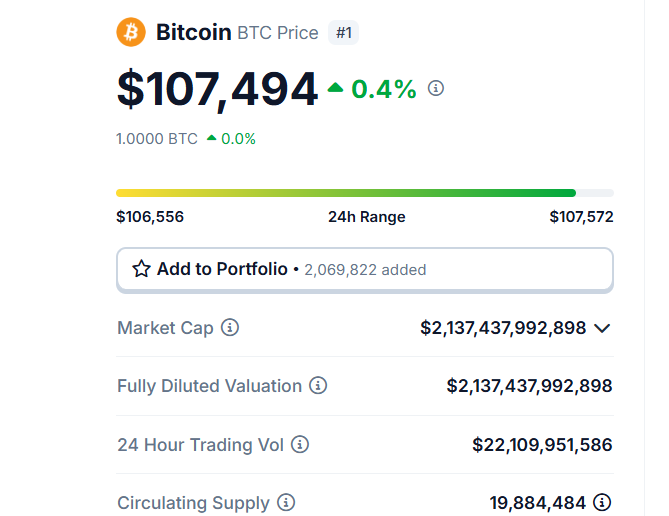Viewport: 669px width, 516px height.
Task: Open the Market Cap info tooltip icon
Action: pos(230,328)
